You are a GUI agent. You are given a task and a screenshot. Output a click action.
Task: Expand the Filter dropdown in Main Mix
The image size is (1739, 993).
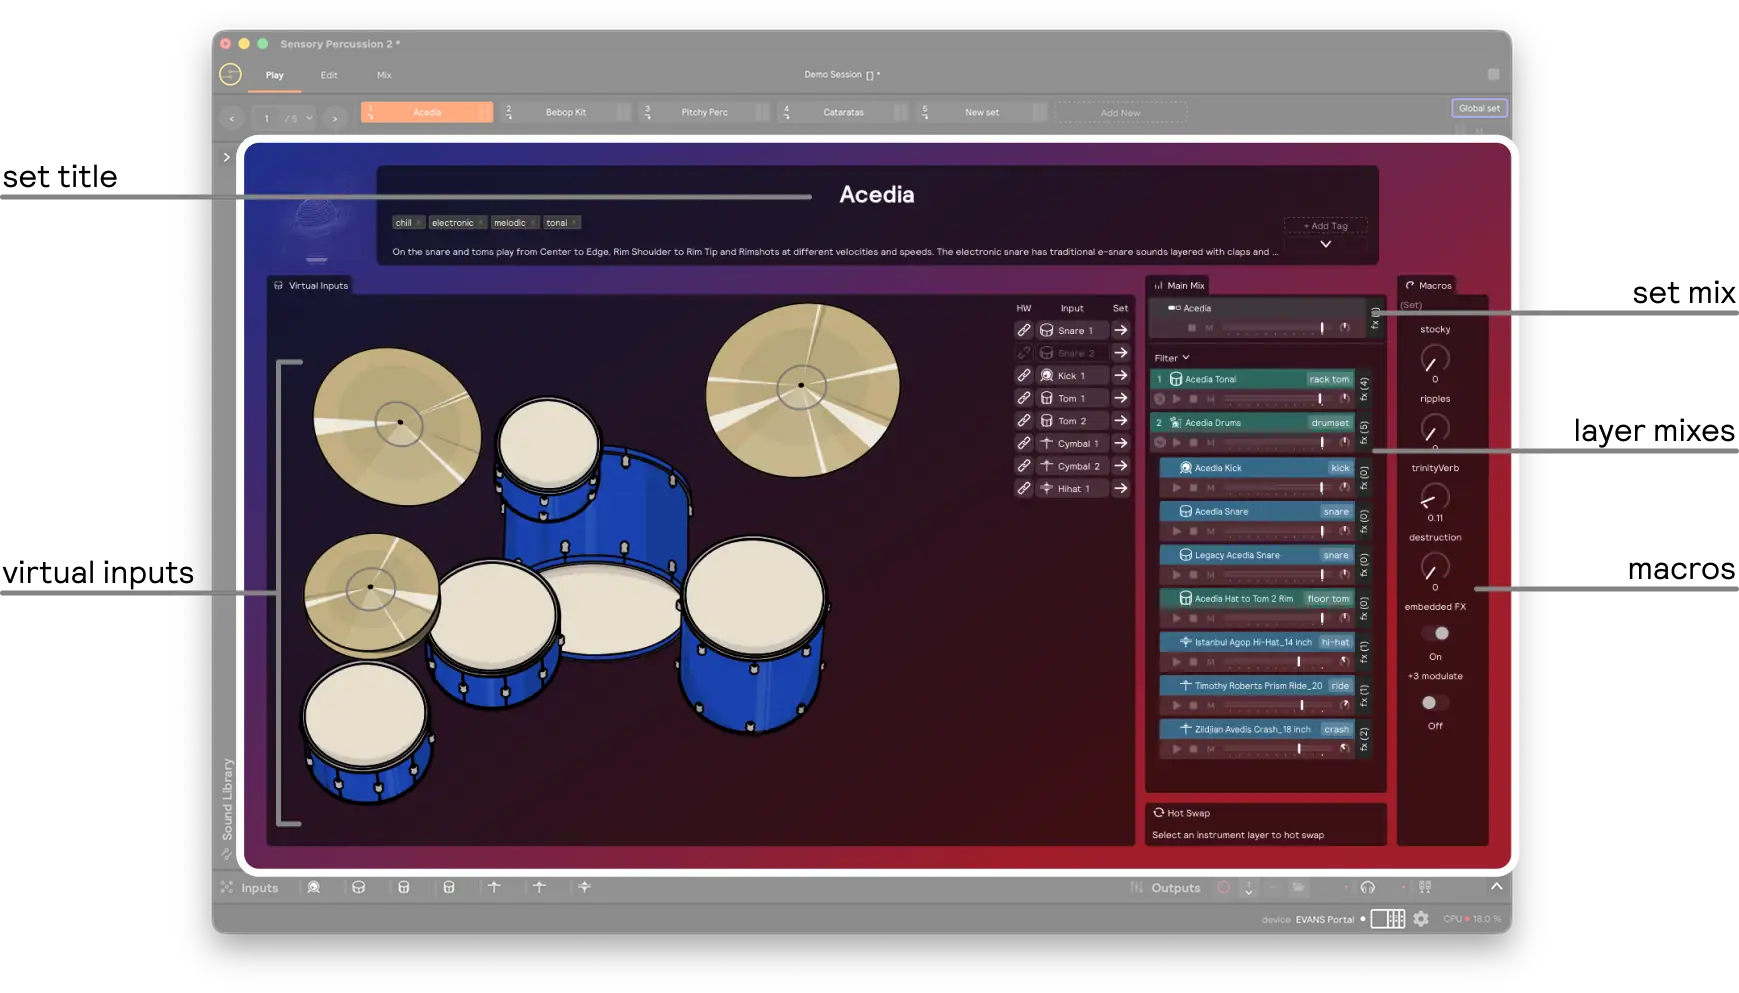click(x=1171, y=357)
